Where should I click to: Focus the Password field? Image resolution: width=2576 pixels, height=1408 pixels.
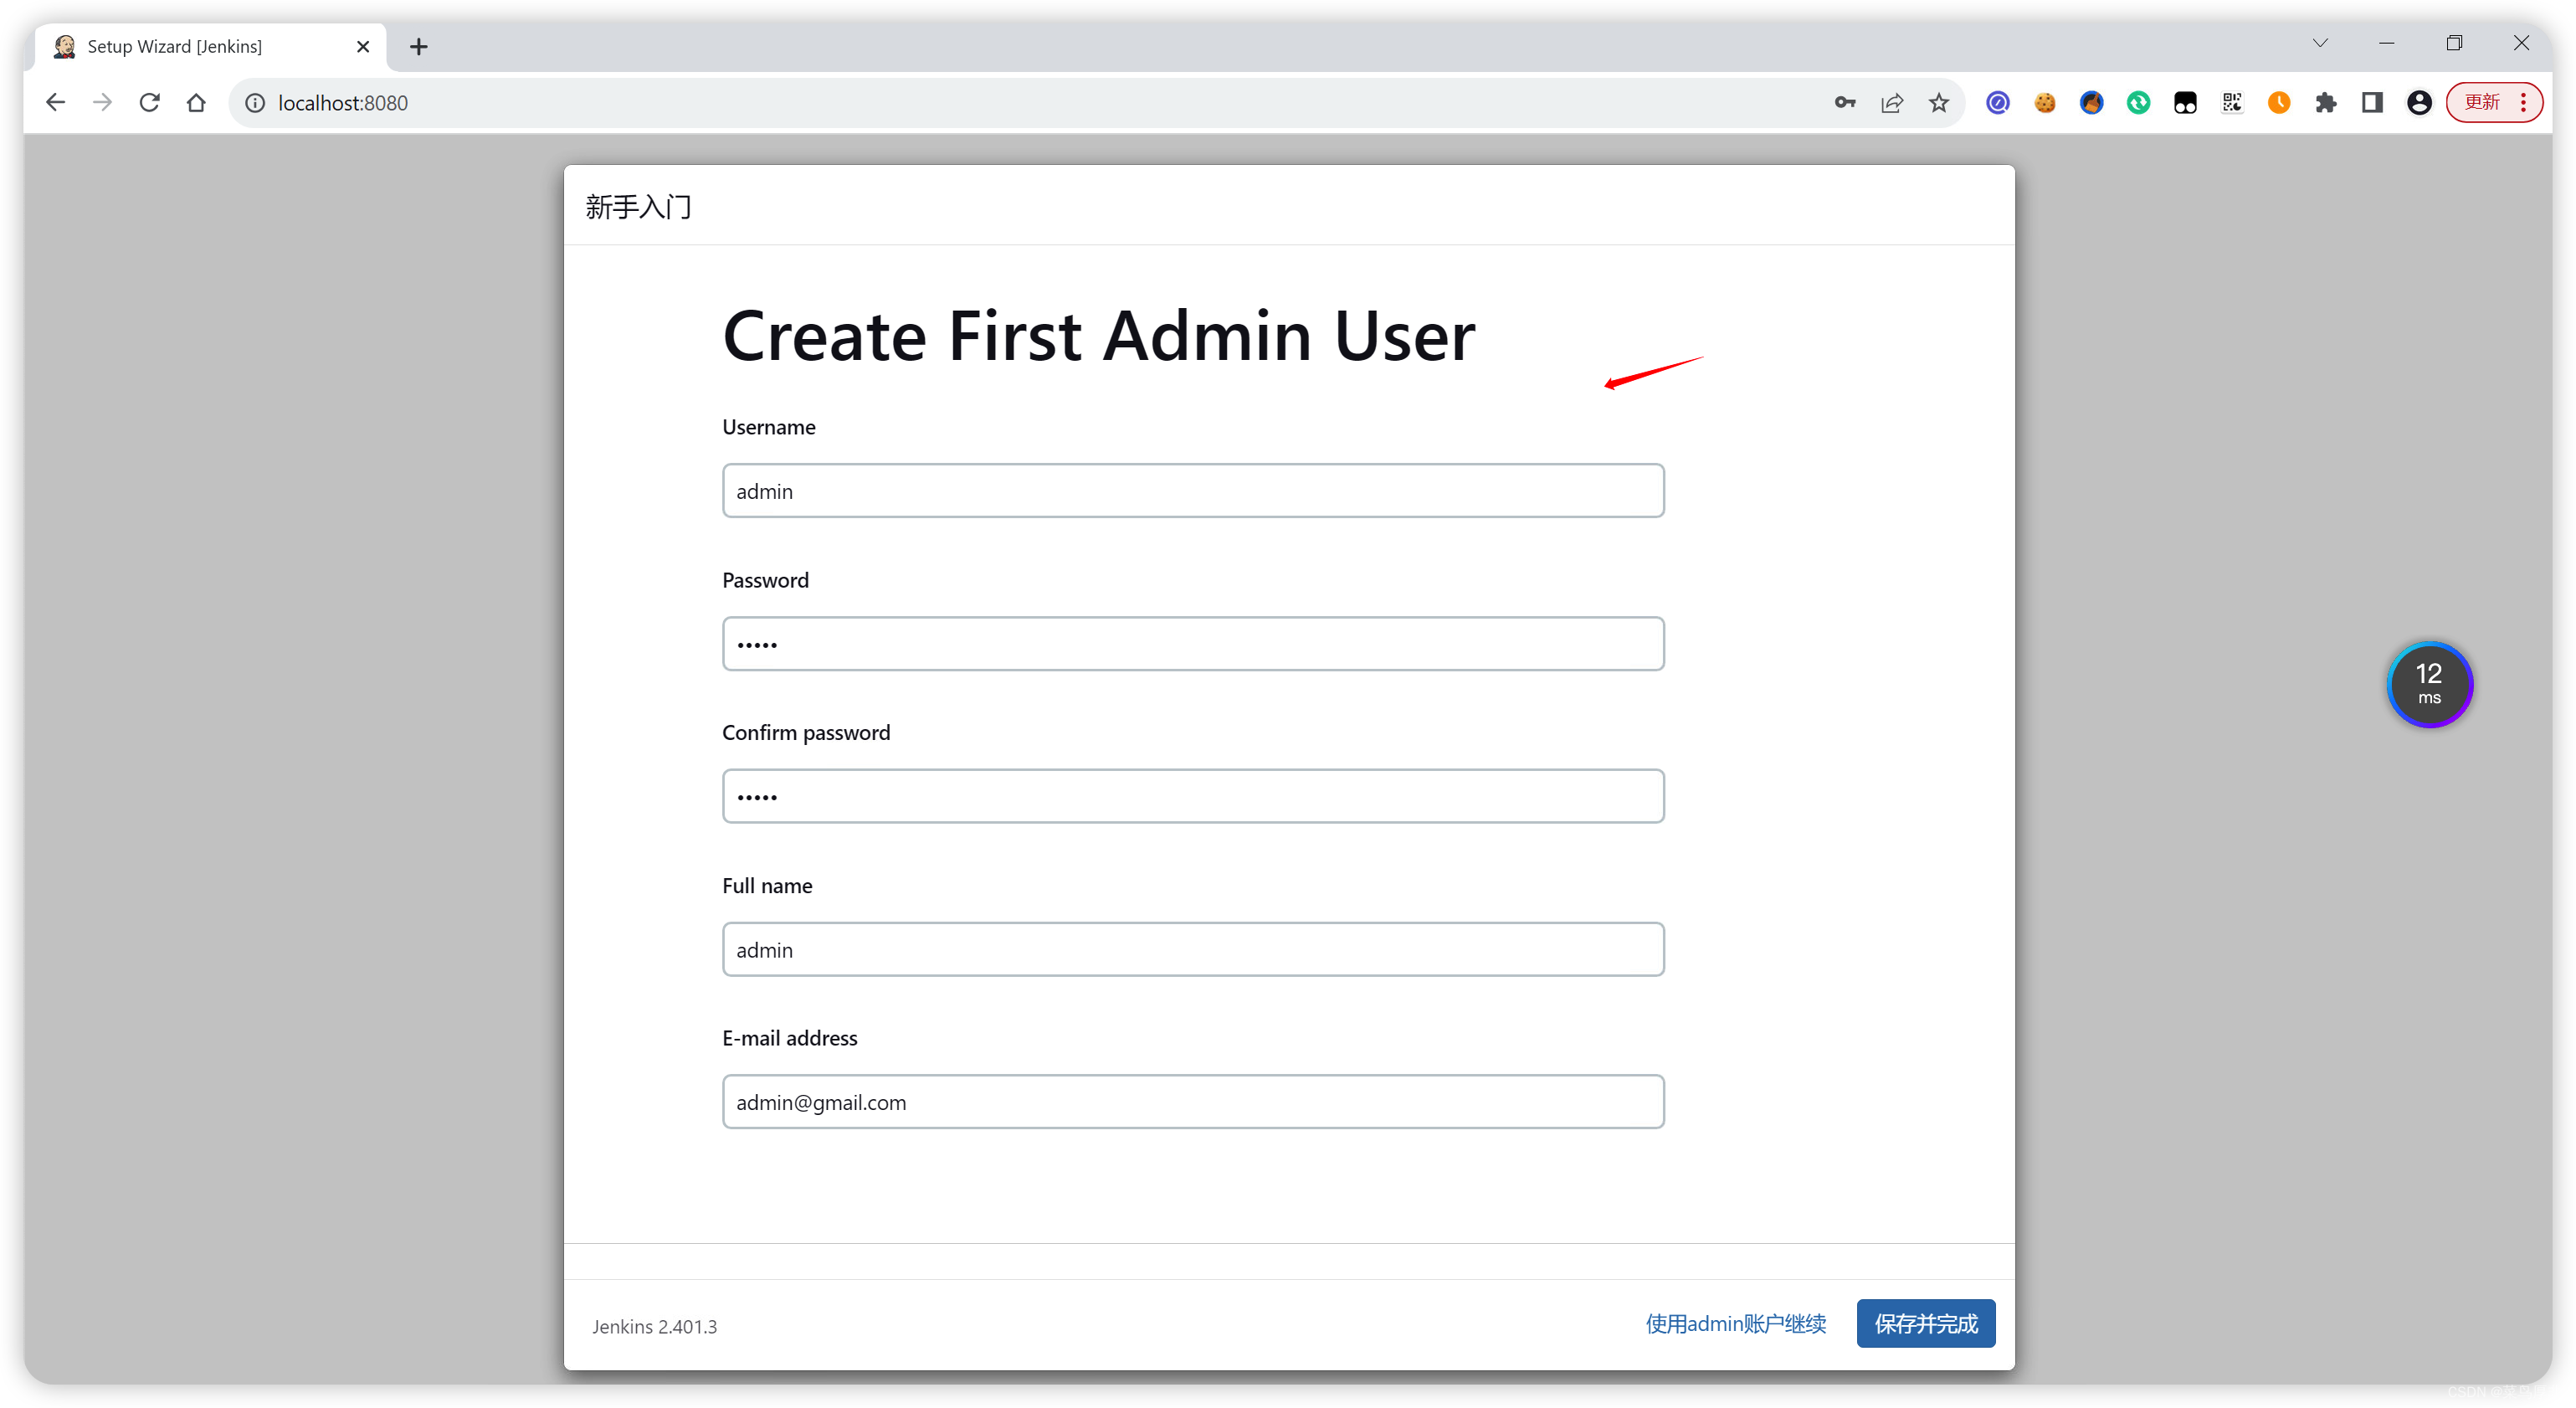[x=1193, y=643]
